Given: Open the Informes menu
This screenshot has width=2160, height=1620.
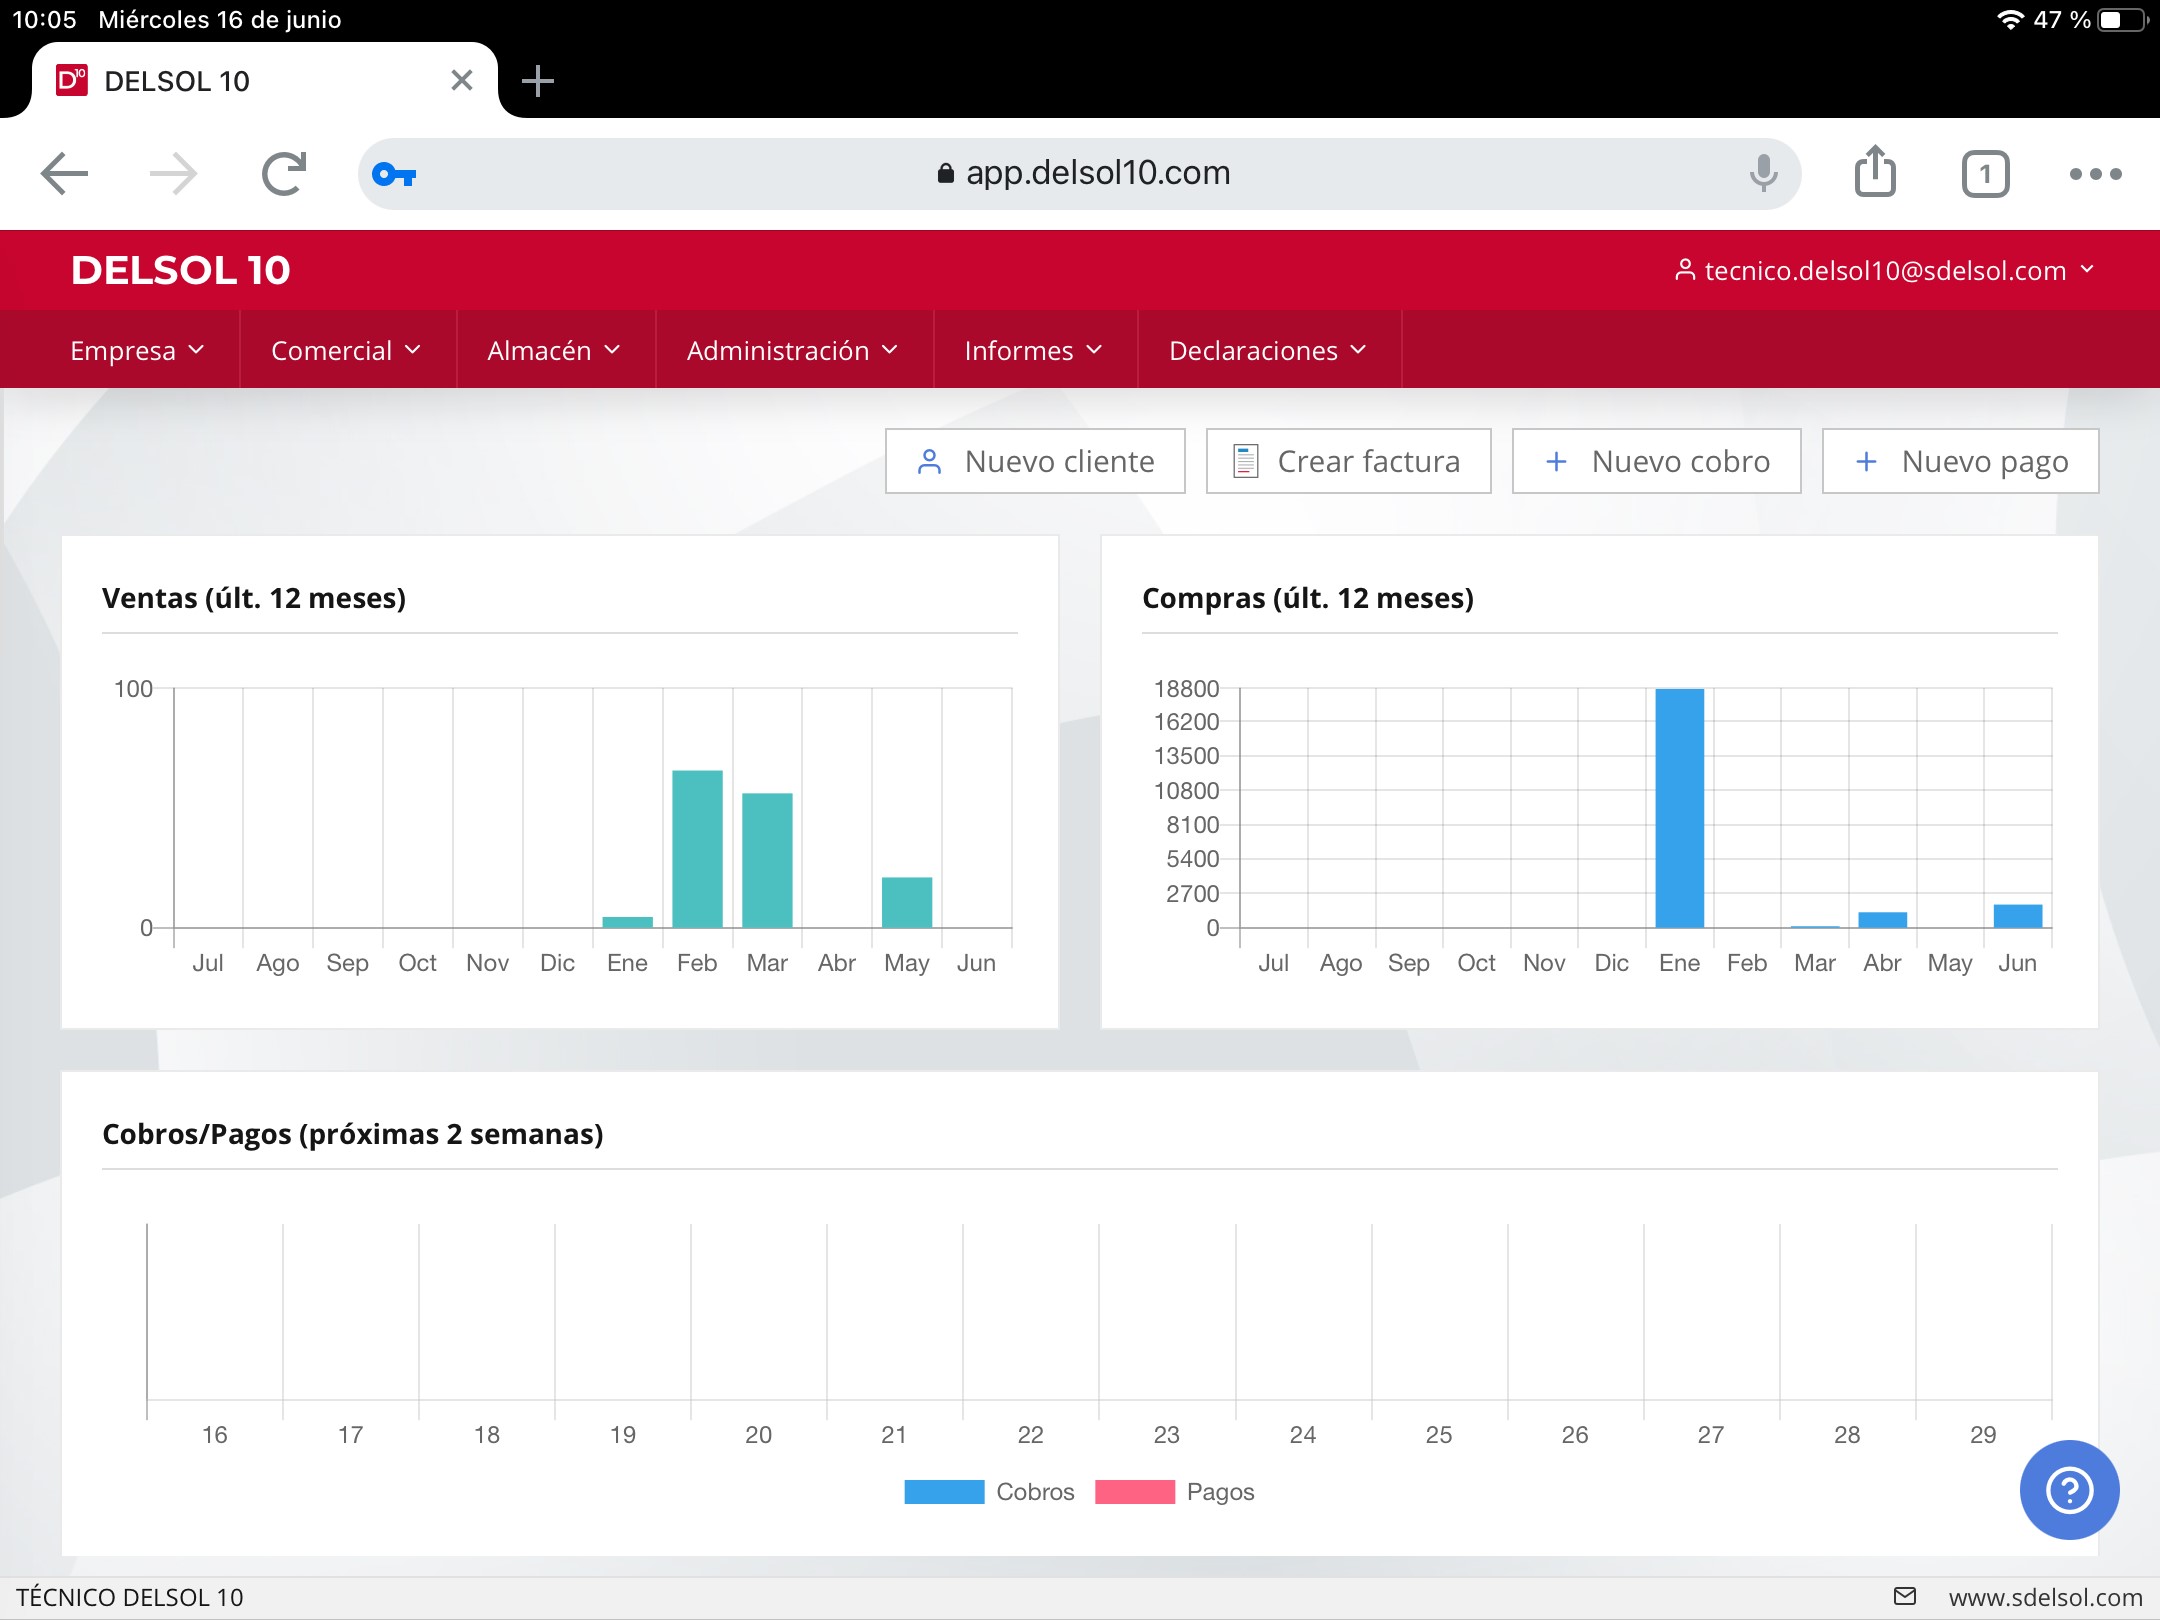Looking at the screenshot, I should pyautogui.click(x=1033, y=350).
